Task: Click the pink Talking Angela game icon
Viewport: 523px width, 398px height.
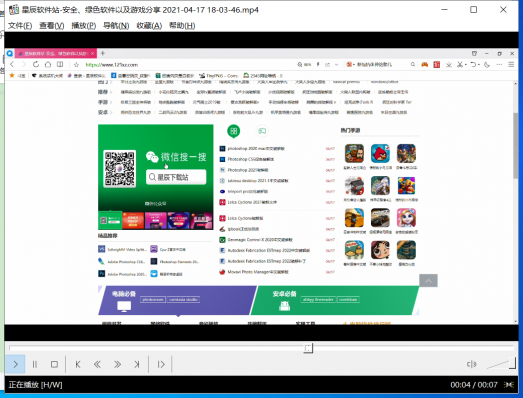Action: (406, 218)
